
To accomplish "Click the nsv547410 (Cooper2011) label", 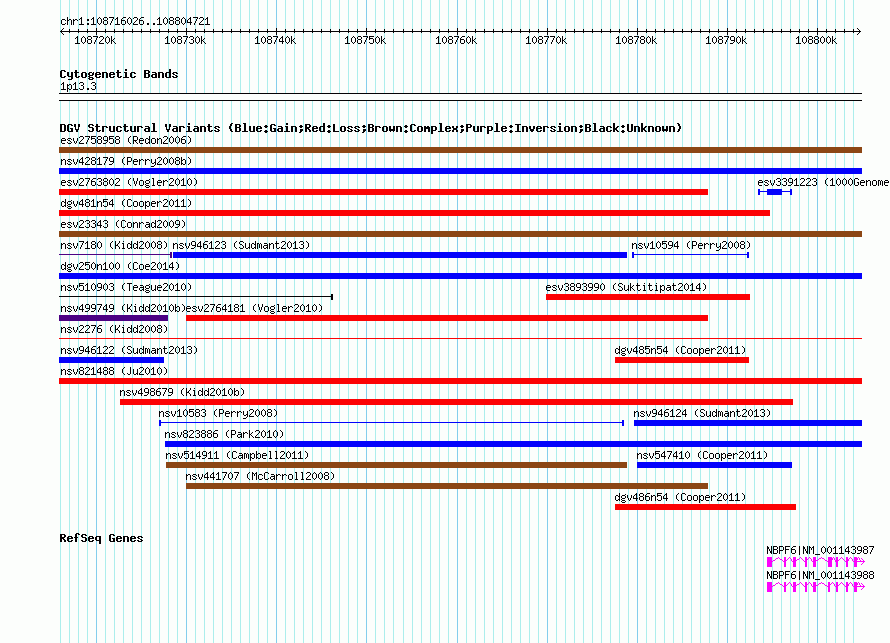I will [702, 455].
